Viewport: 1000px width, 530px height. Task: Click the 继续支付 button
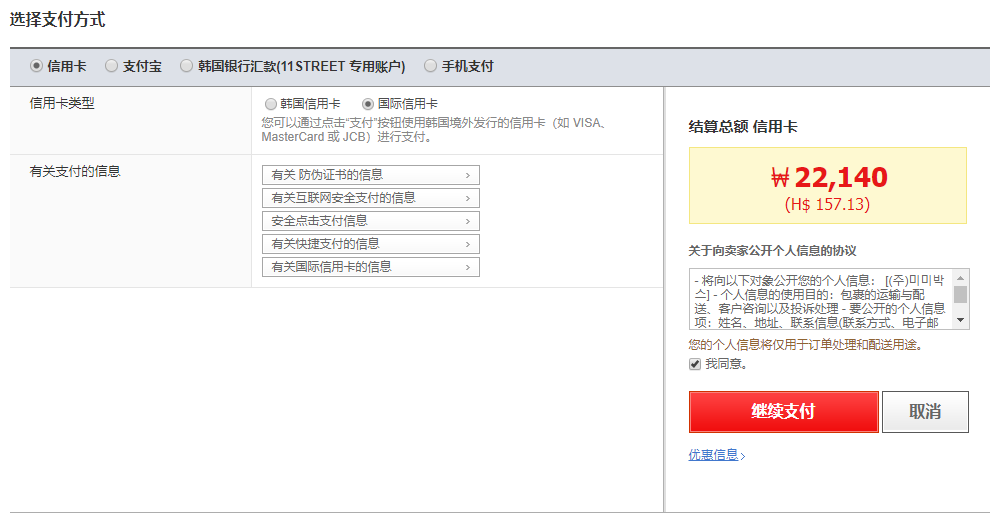pyautogui.click(x=783, y=412)
